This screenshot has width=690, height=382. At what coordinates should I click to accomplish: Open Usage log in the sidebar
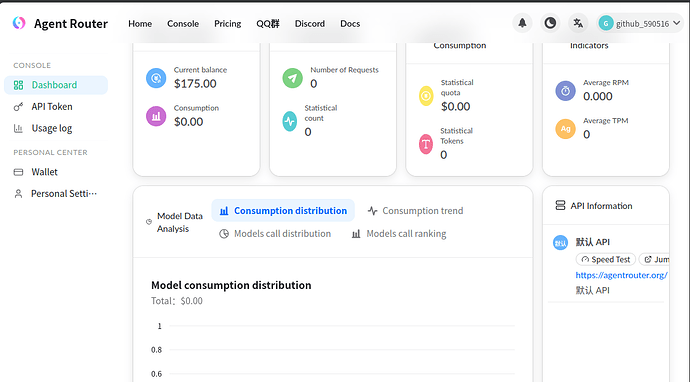56,129
